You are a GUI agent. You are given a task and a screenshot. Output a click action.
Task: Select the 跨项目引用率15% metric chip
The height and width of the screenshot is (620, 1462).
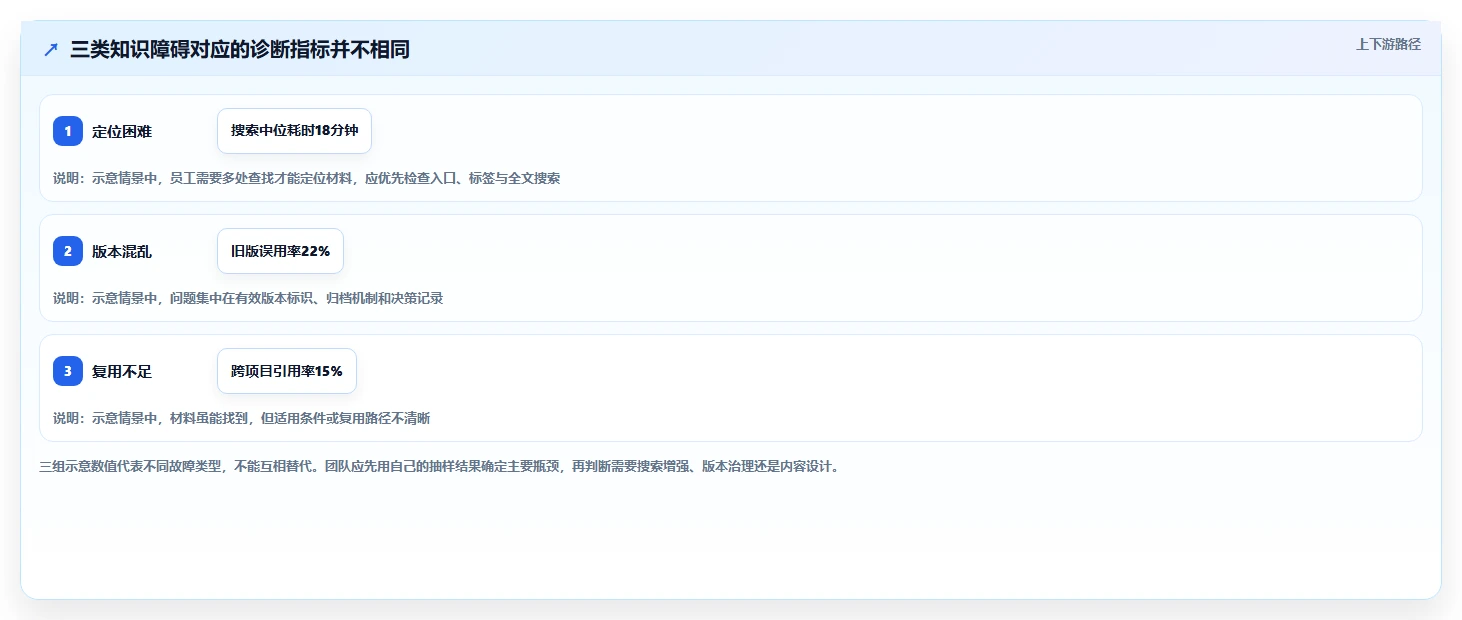coord(287,371)
